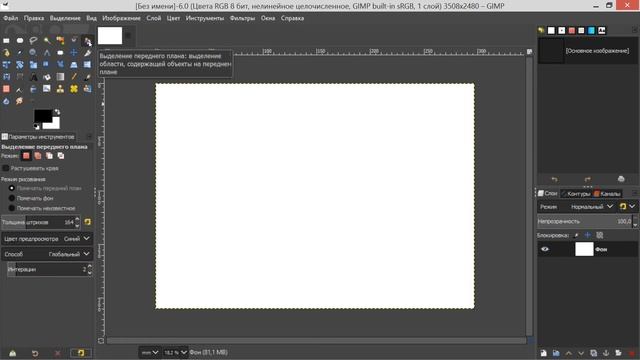The width and height of the screenshot is (640, 360).
Task: Click the white background color swatch
Action: point(55,124)
